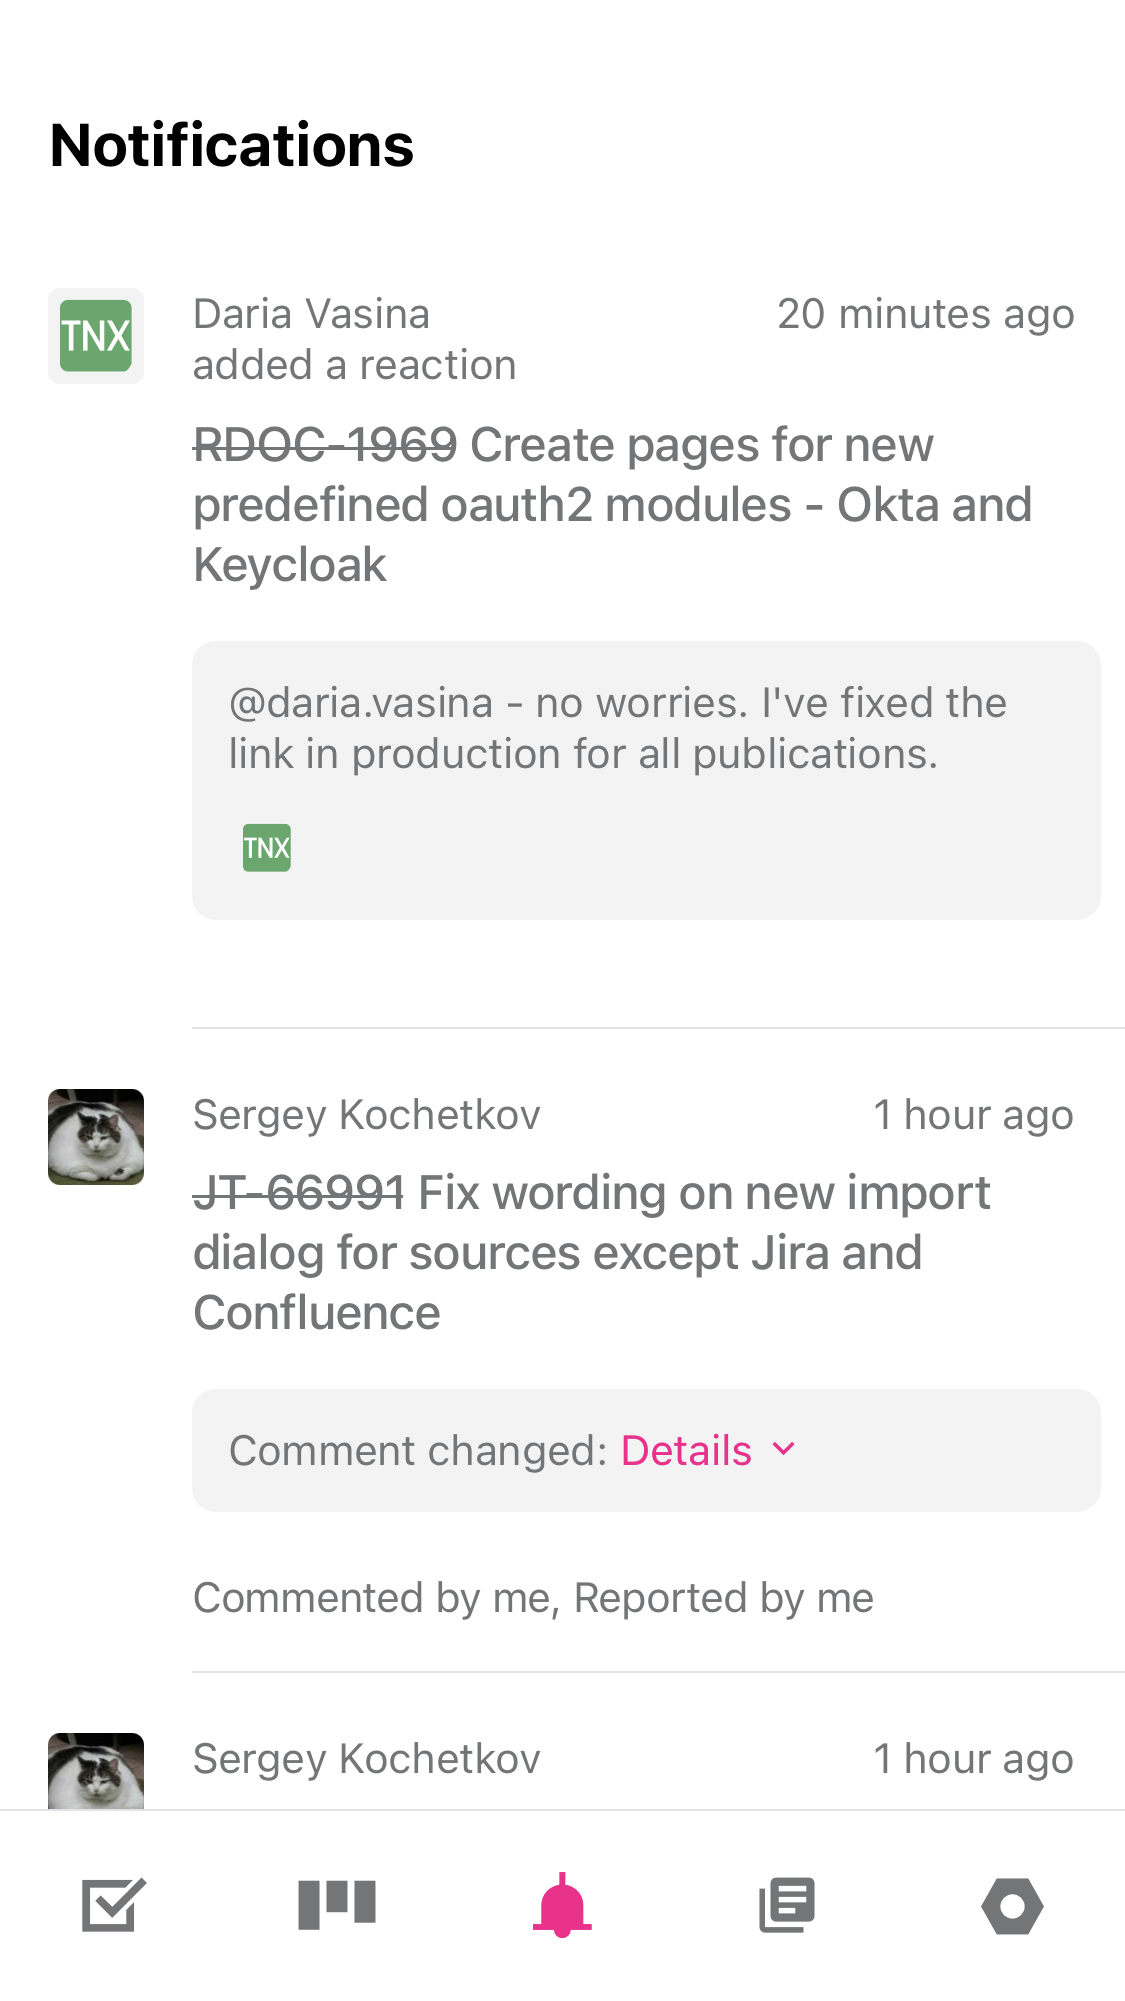1125x2001 pixels.
Task: Tap Sergey Kochetkov's cat avatar
Action: 95,1137
